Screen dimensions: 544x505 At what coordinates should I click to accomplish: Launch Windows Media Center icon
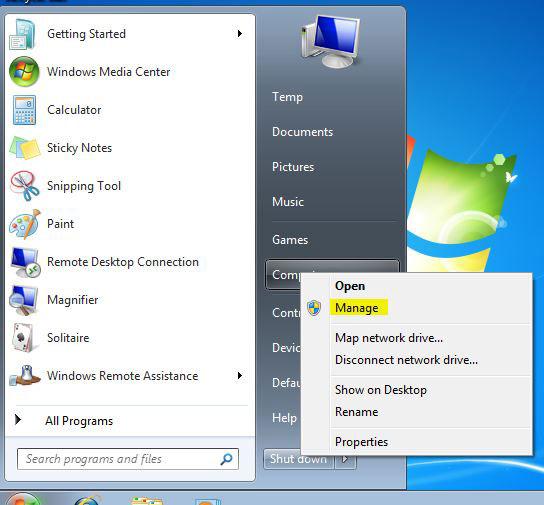coord(24,72)
